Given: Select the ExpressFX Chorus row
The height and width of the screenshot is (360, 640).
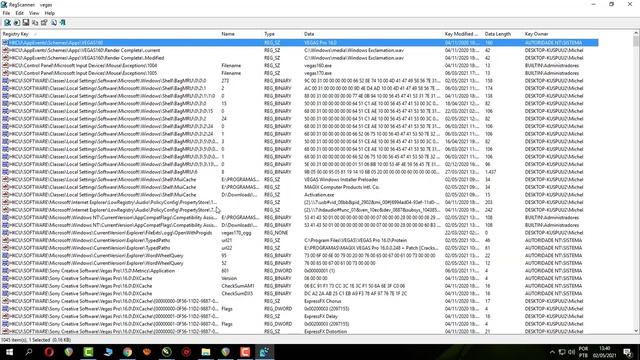Looking at the screenshot, I should click(300, 301).
